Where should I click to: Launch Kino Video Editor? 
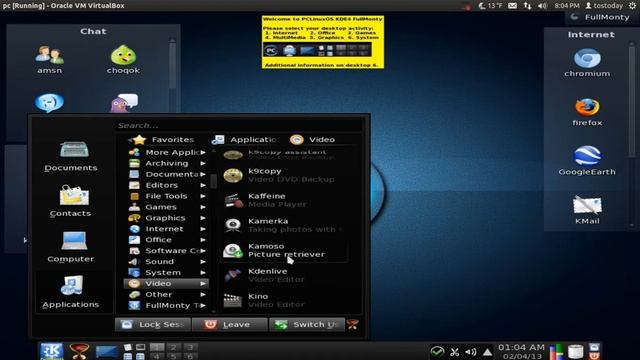click(x=284, y=300)
